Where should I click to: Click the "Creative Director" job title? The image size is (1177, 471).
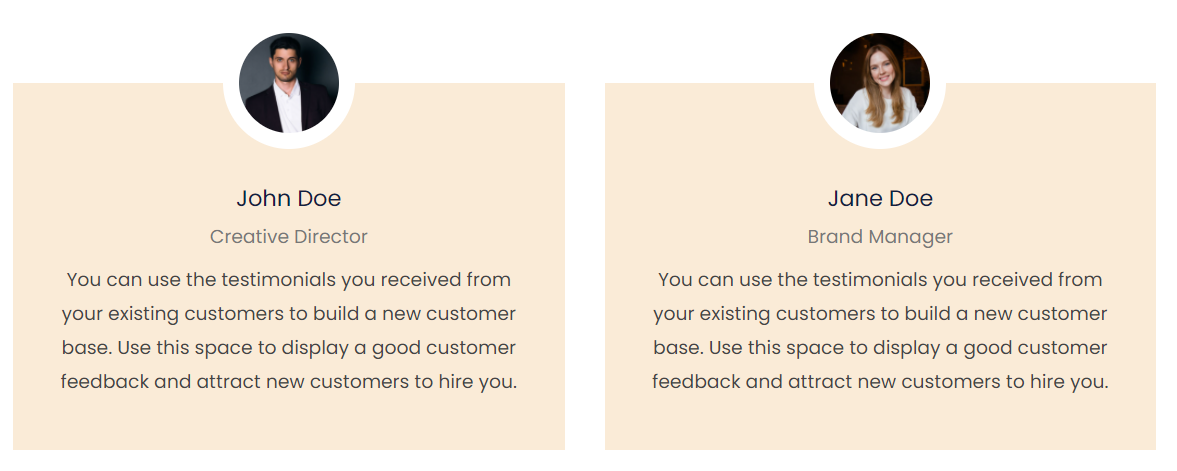pyautogui.click(x=289, y=237)
